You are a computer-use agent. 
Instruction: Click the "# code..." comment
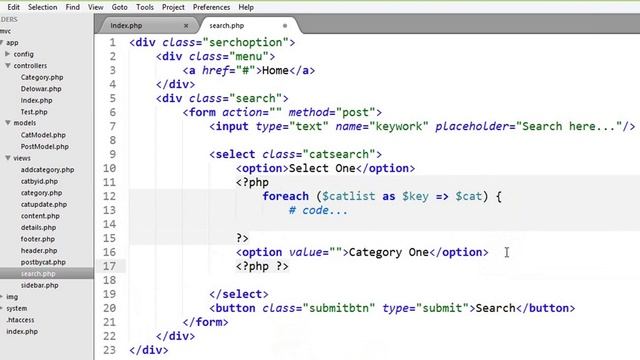click(318, 210)
